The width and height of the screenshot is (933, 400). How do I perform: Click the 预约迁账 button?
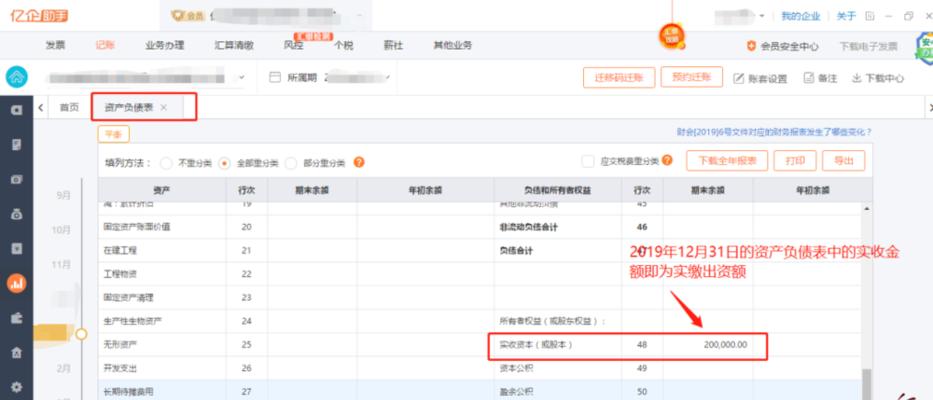point(691,77)
